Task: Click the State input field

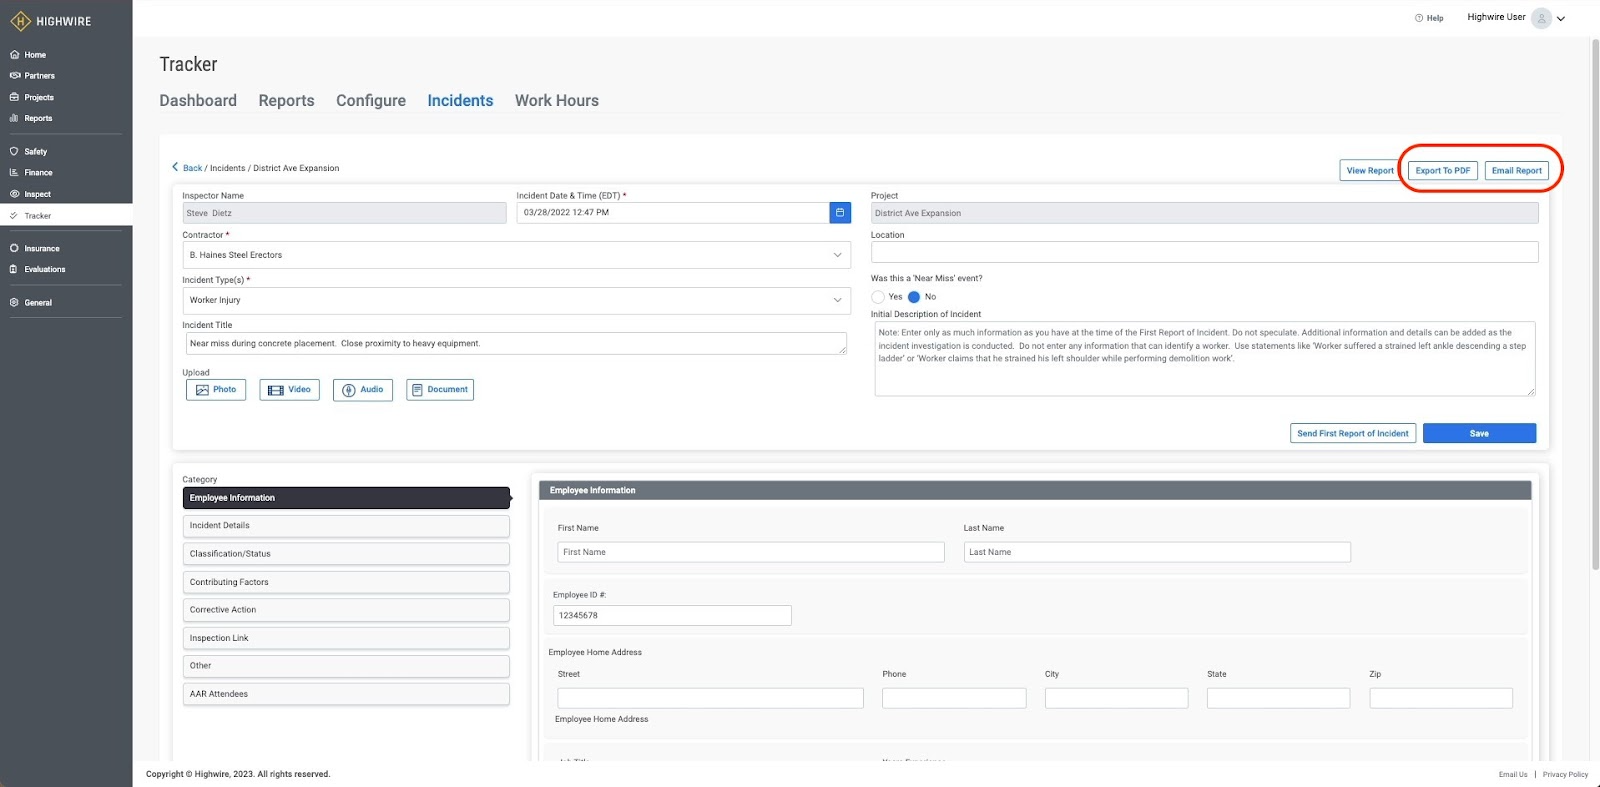Action: click(1278, 698)
